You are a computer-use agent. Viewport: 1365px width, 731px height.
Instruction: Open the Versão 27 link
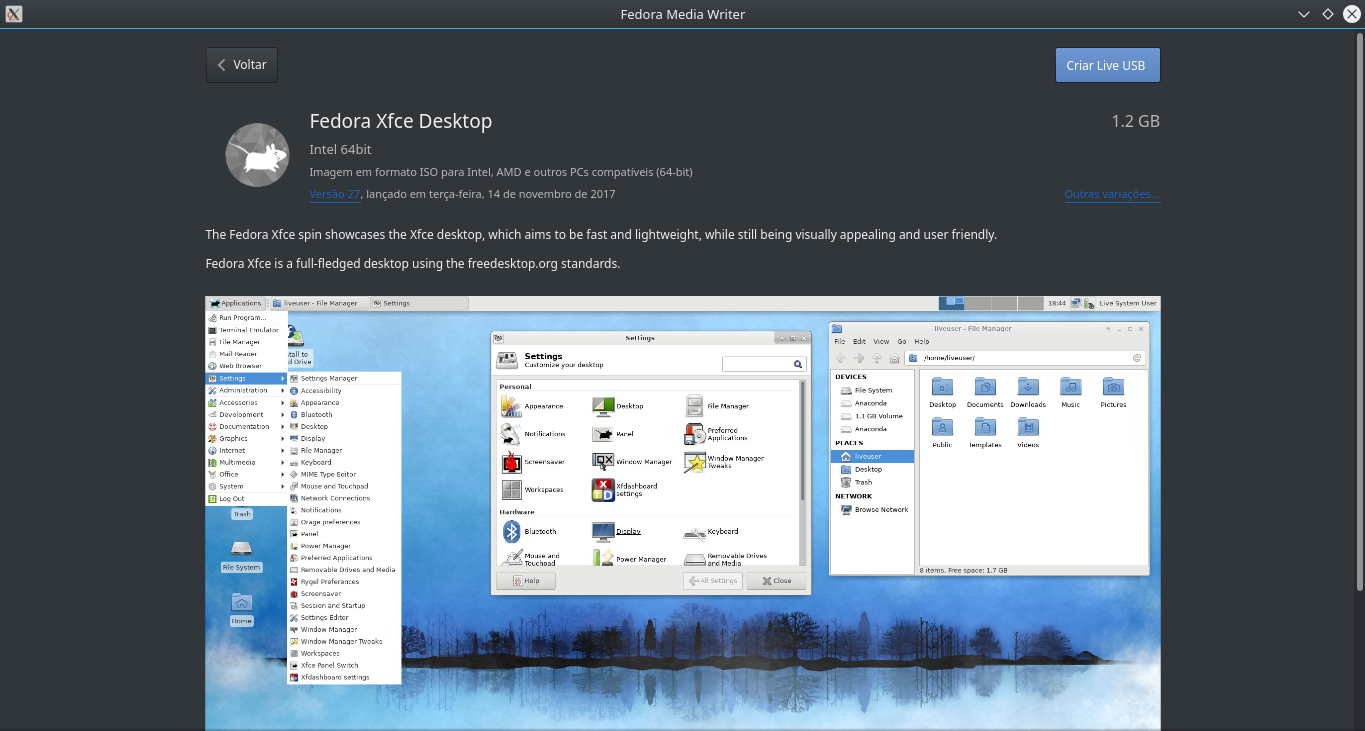coord(334,194)
